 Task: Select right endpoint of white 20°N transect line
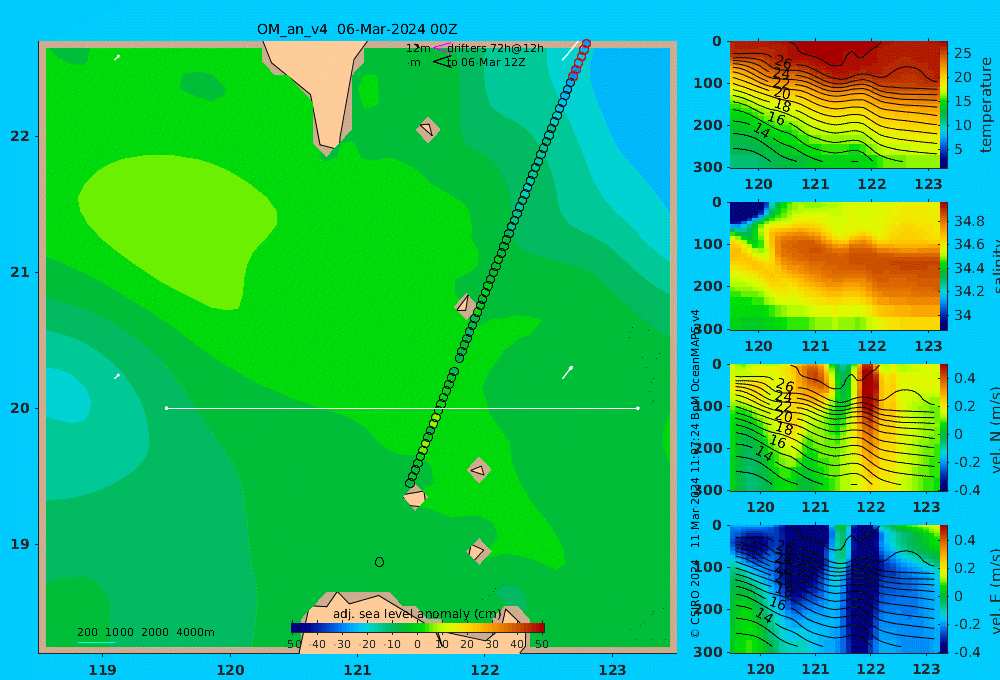(x=638, y=408)
